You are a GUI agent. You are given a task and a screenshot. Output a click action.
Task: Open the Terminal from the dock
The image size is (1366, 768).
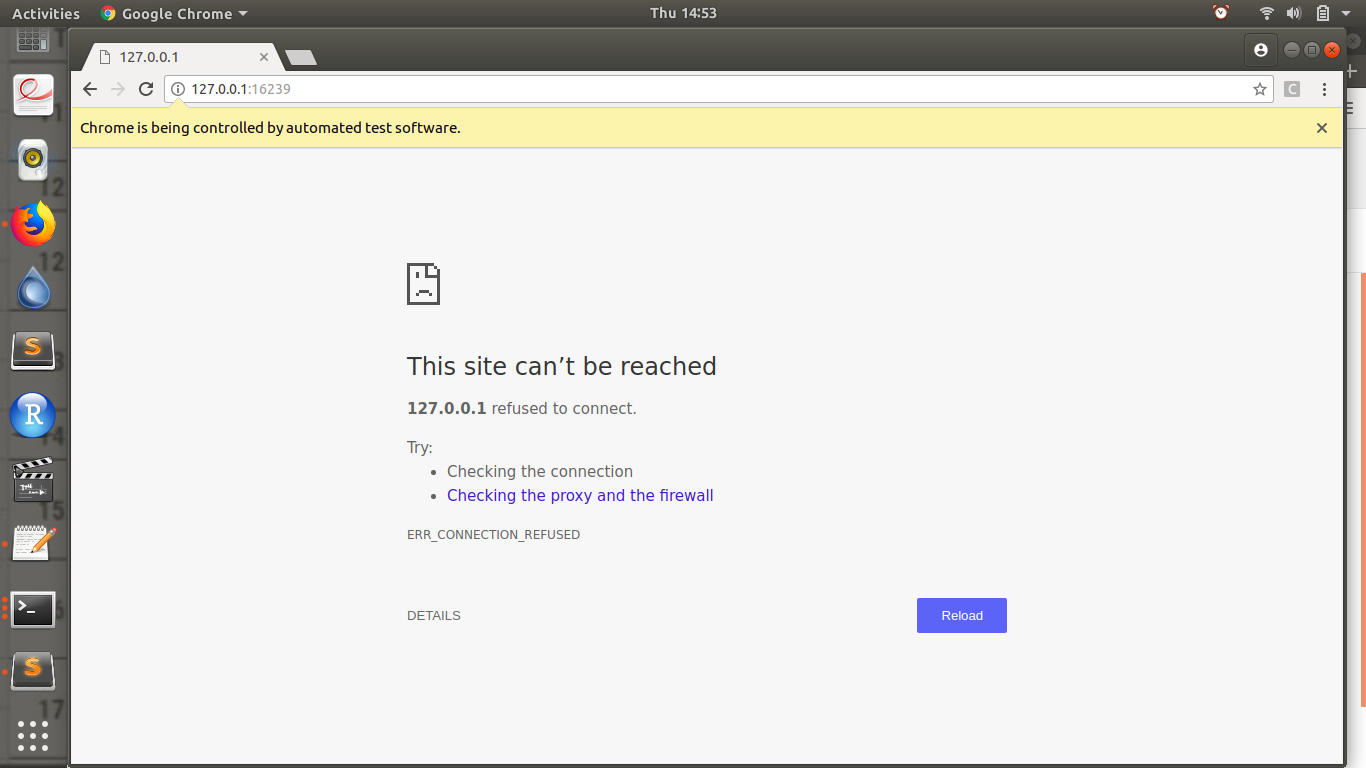[33, 608]
